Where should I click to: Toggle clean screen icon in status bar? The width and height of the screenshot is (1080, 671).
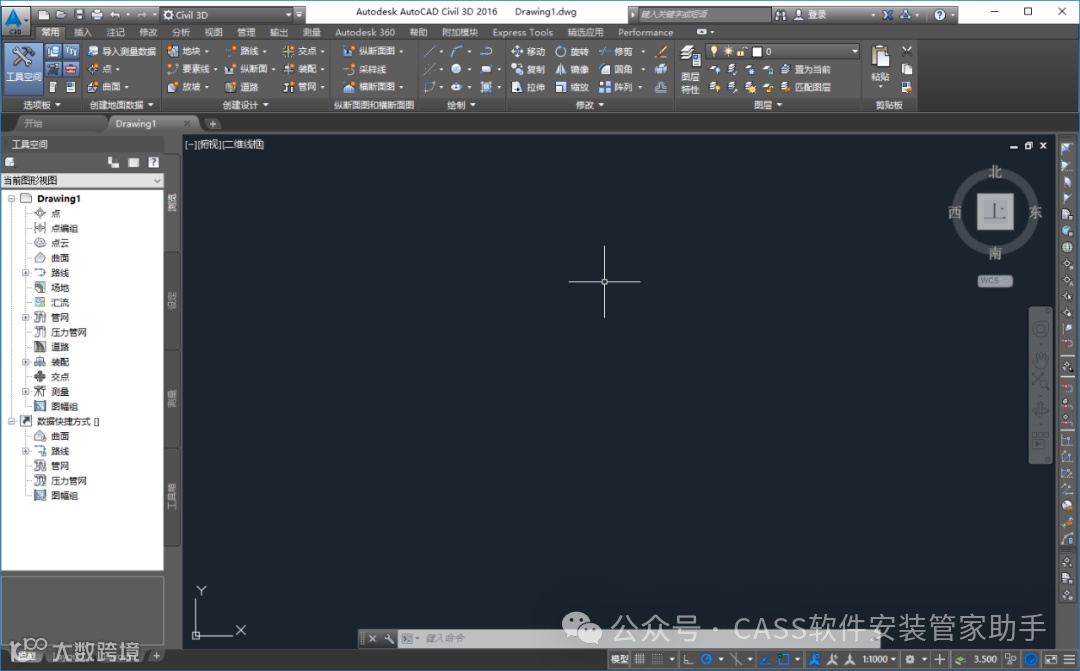(1051, 659)
